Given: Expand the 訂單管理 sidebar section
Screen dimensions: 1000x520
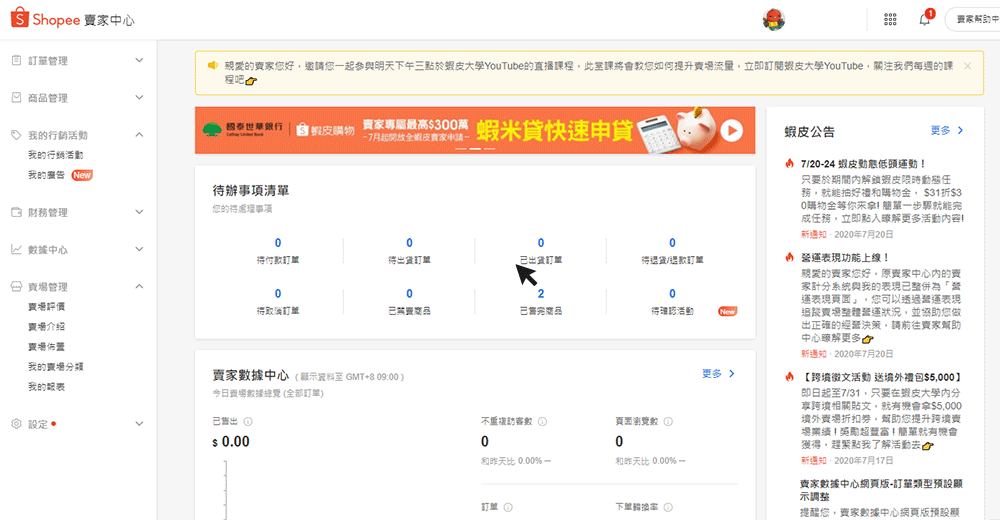Looking at the screenshot, I should click(x=139, y=61).
